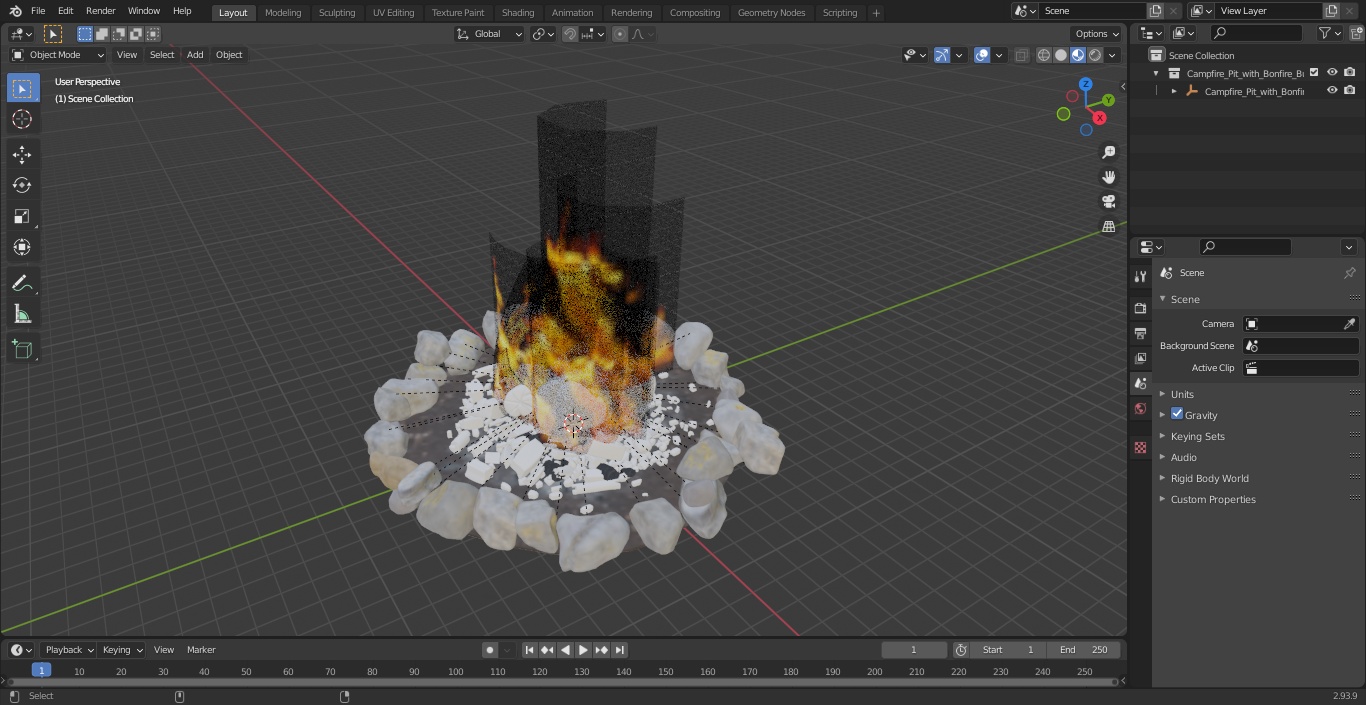This screenshot has height=705, width=1366.
Task: Click new scene duplicate icon beside Scene
Action: (1155, 11)
